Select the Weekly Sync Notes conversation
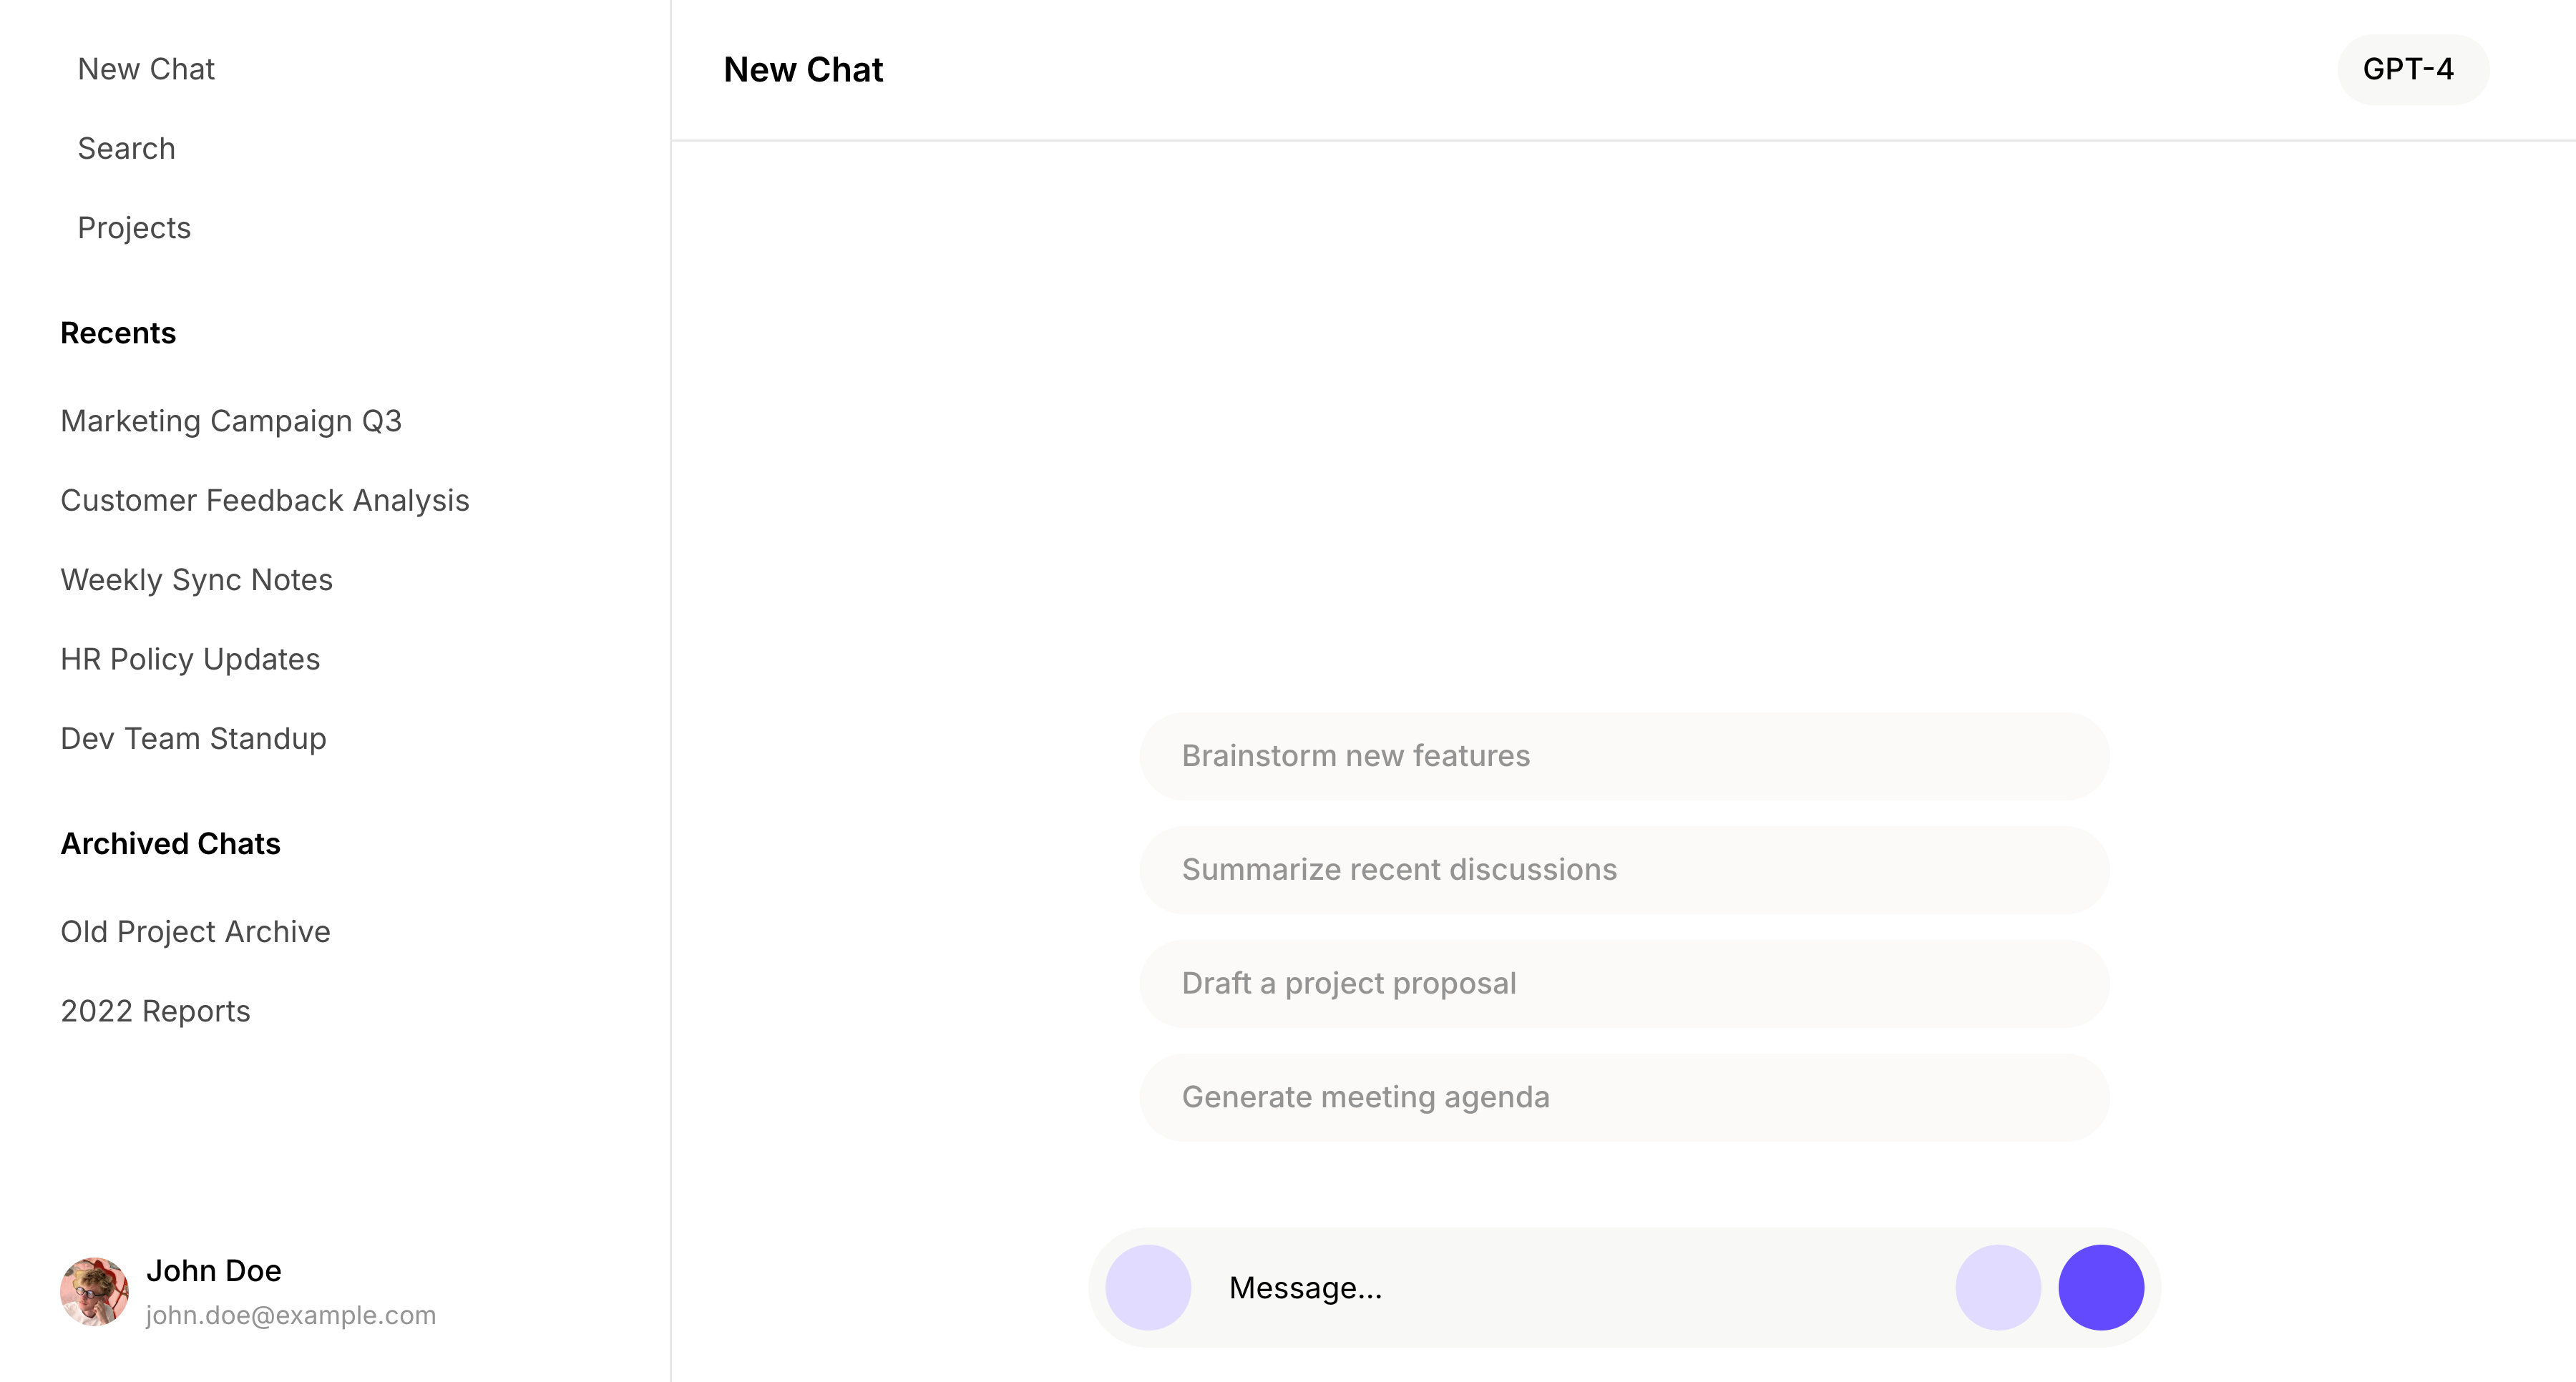 click(x=197, y=580)
